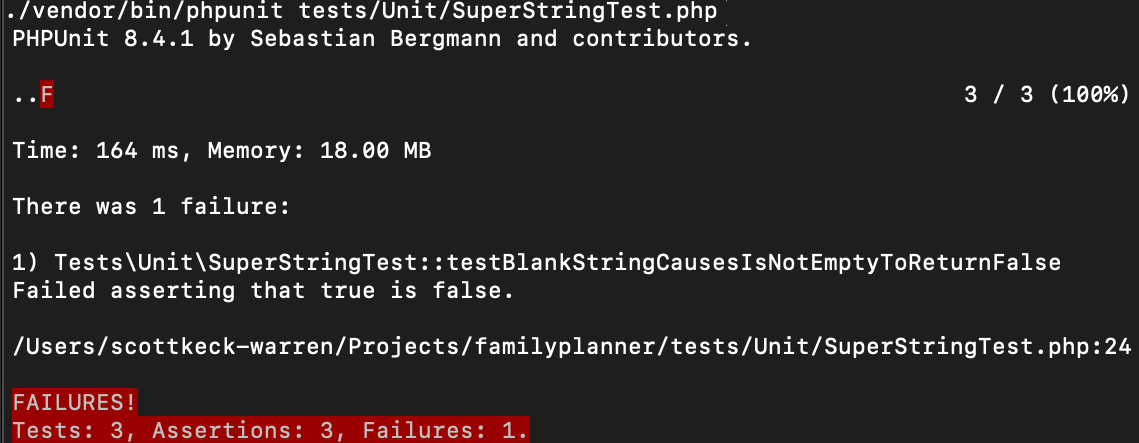Click the red F failure marker
The image size is (1139, 443).
47,96
